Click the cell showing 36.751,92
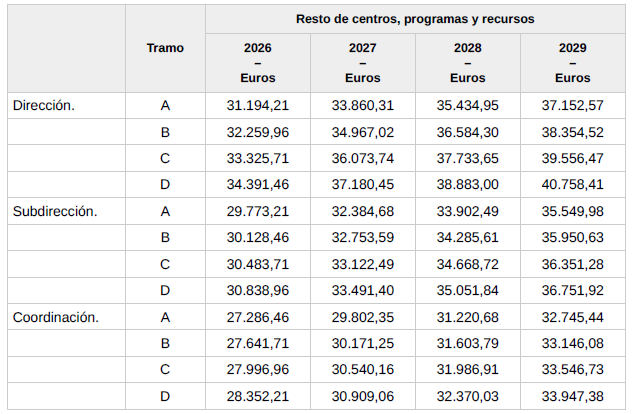This screenshot has width=635, height=414. tap(572, 291)
